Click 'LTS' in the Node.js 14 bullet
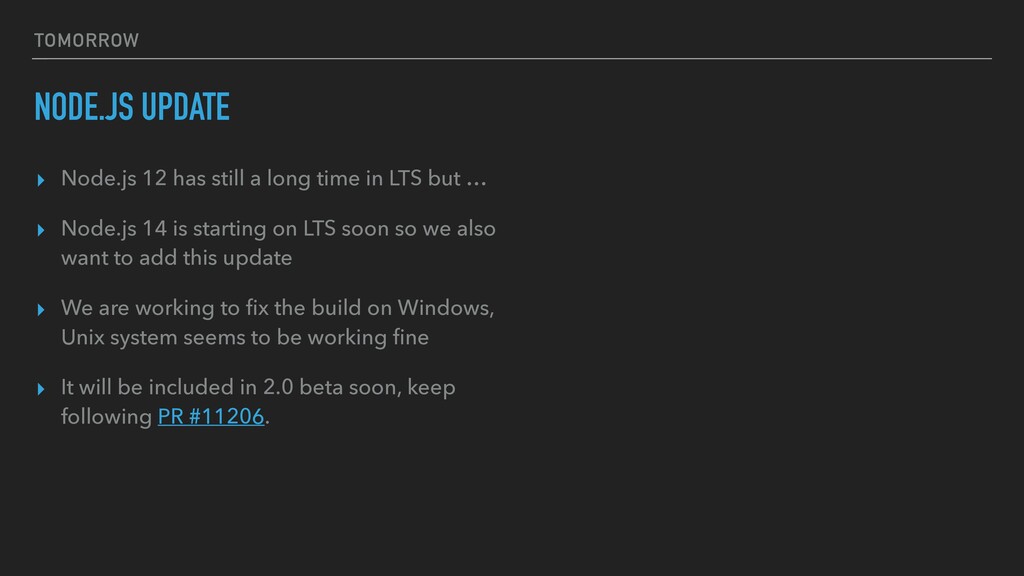This screenshot has width=1024, height=576. coord(319,229)
